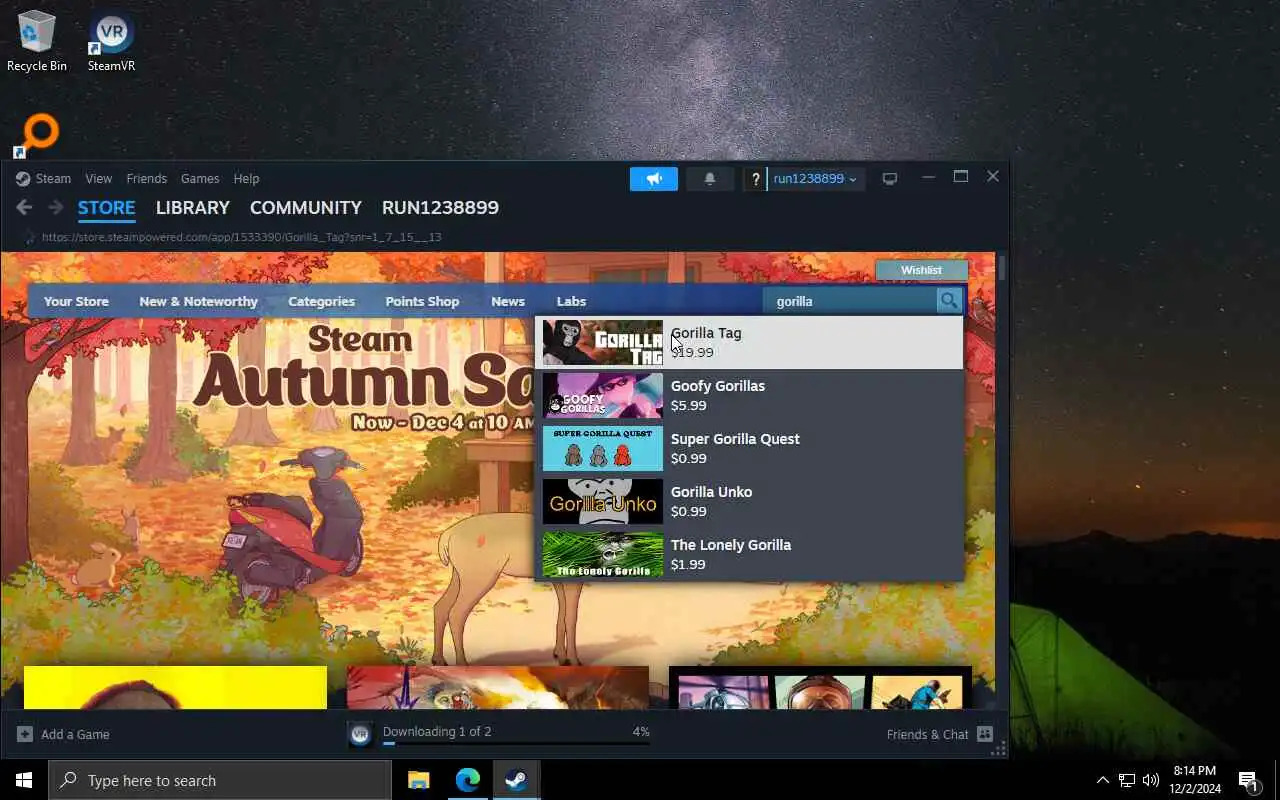
Task: Open the Steam menu
Action: coord(53,178)
